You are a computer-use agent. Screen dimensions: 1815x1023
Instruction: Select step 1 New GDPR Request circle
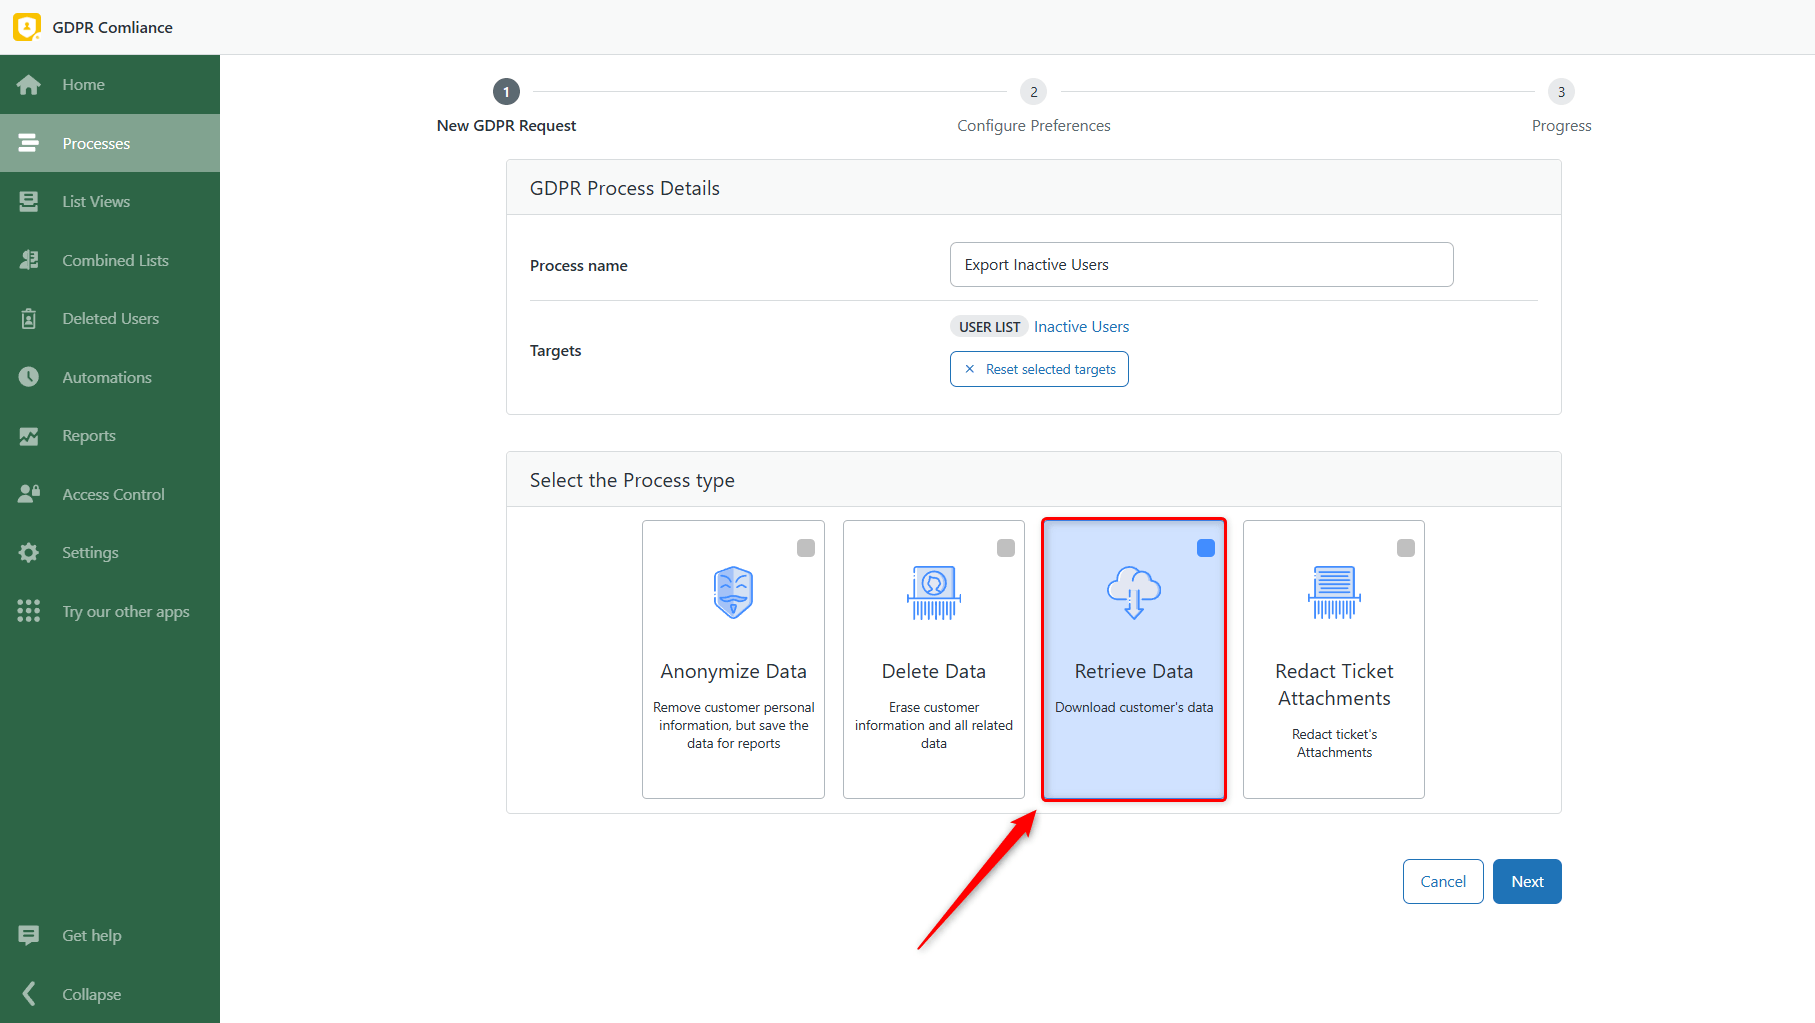tap(506, 92)
